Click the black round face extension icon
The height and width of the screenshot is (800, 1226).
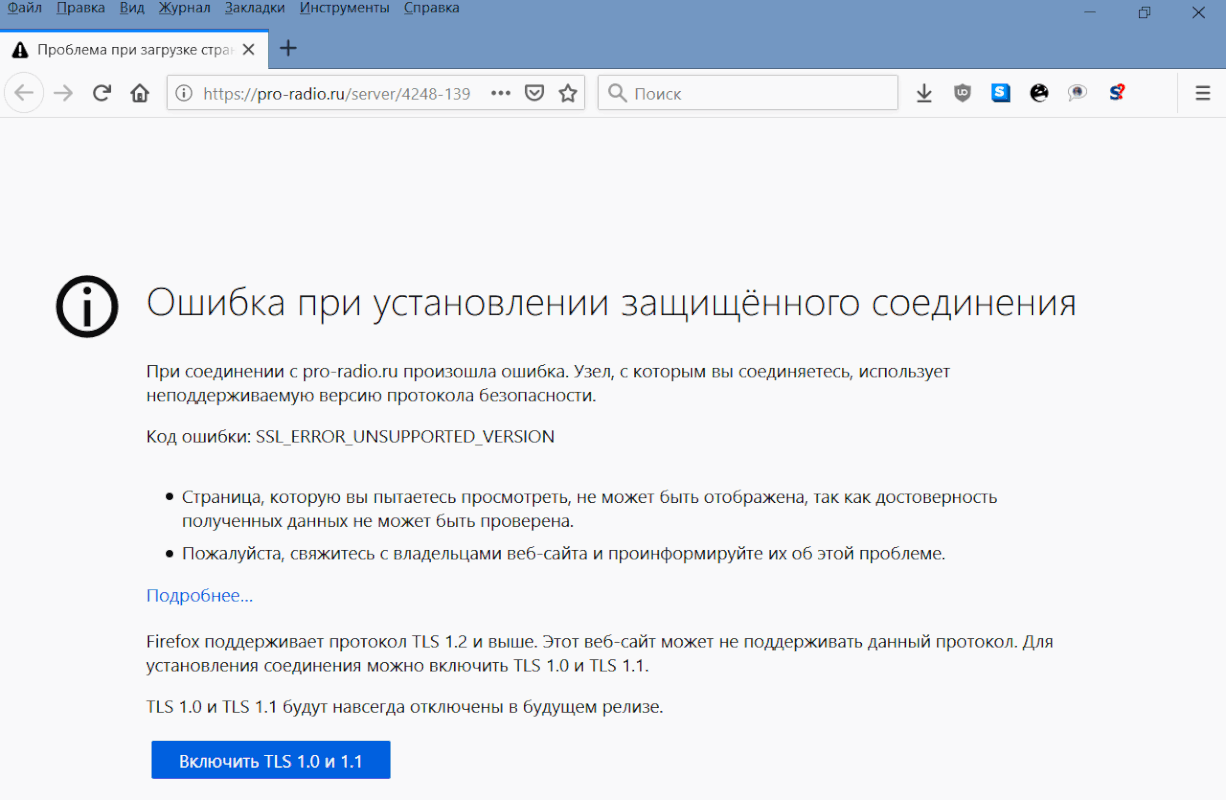(1039, 93)
